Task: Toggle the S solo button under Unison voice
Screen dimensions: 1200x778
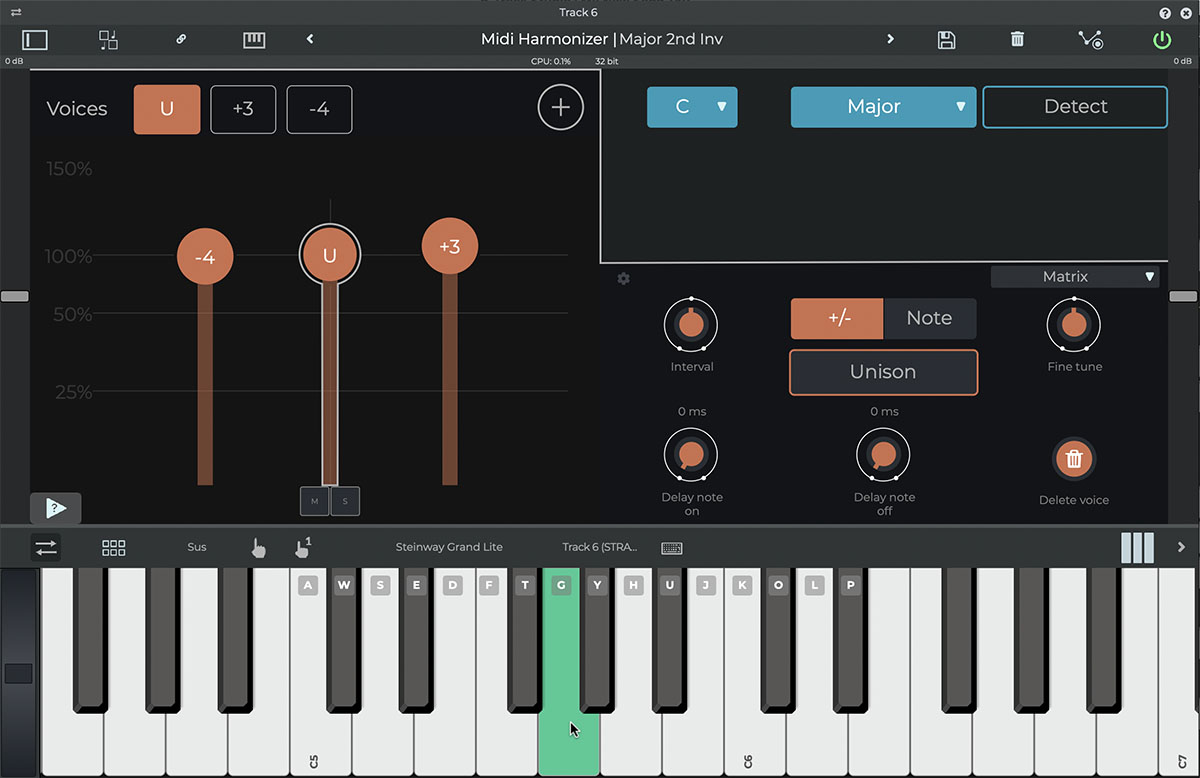Action: point(345,501)
